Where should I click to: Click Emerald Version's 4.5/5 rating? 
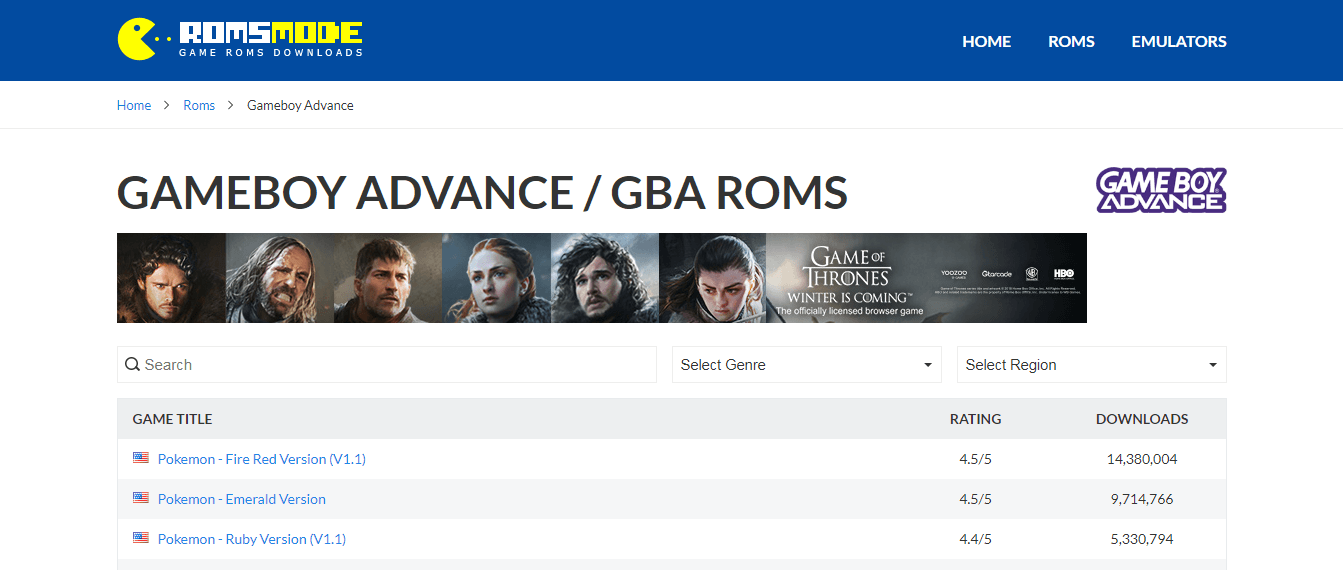coord(975,499)
